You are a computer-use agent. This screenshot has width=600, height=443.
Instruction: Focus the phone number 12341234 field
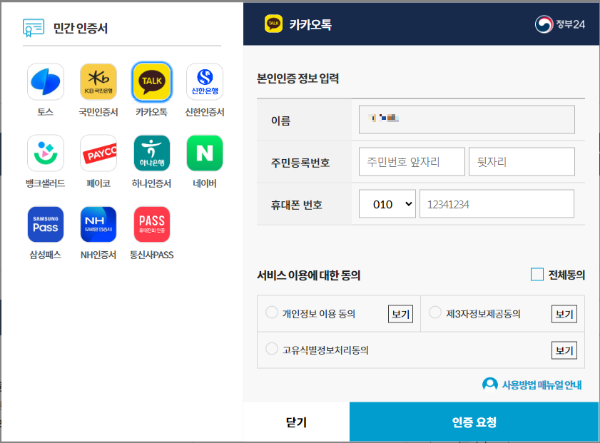pos(497,204)
